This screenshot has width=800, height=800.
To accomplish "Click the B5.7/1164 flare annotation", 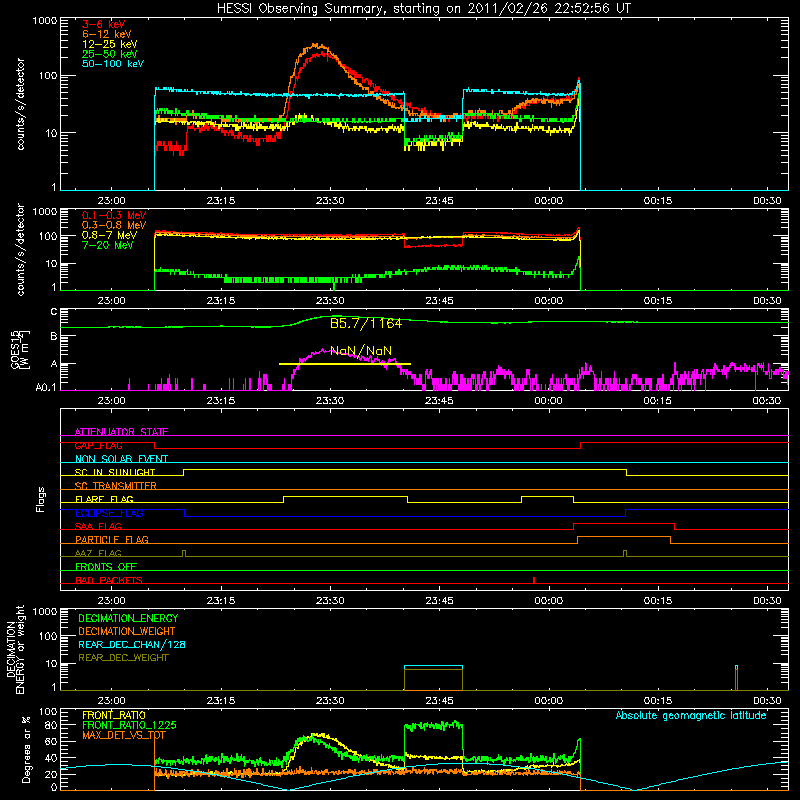I will click(x=366, y=323).
